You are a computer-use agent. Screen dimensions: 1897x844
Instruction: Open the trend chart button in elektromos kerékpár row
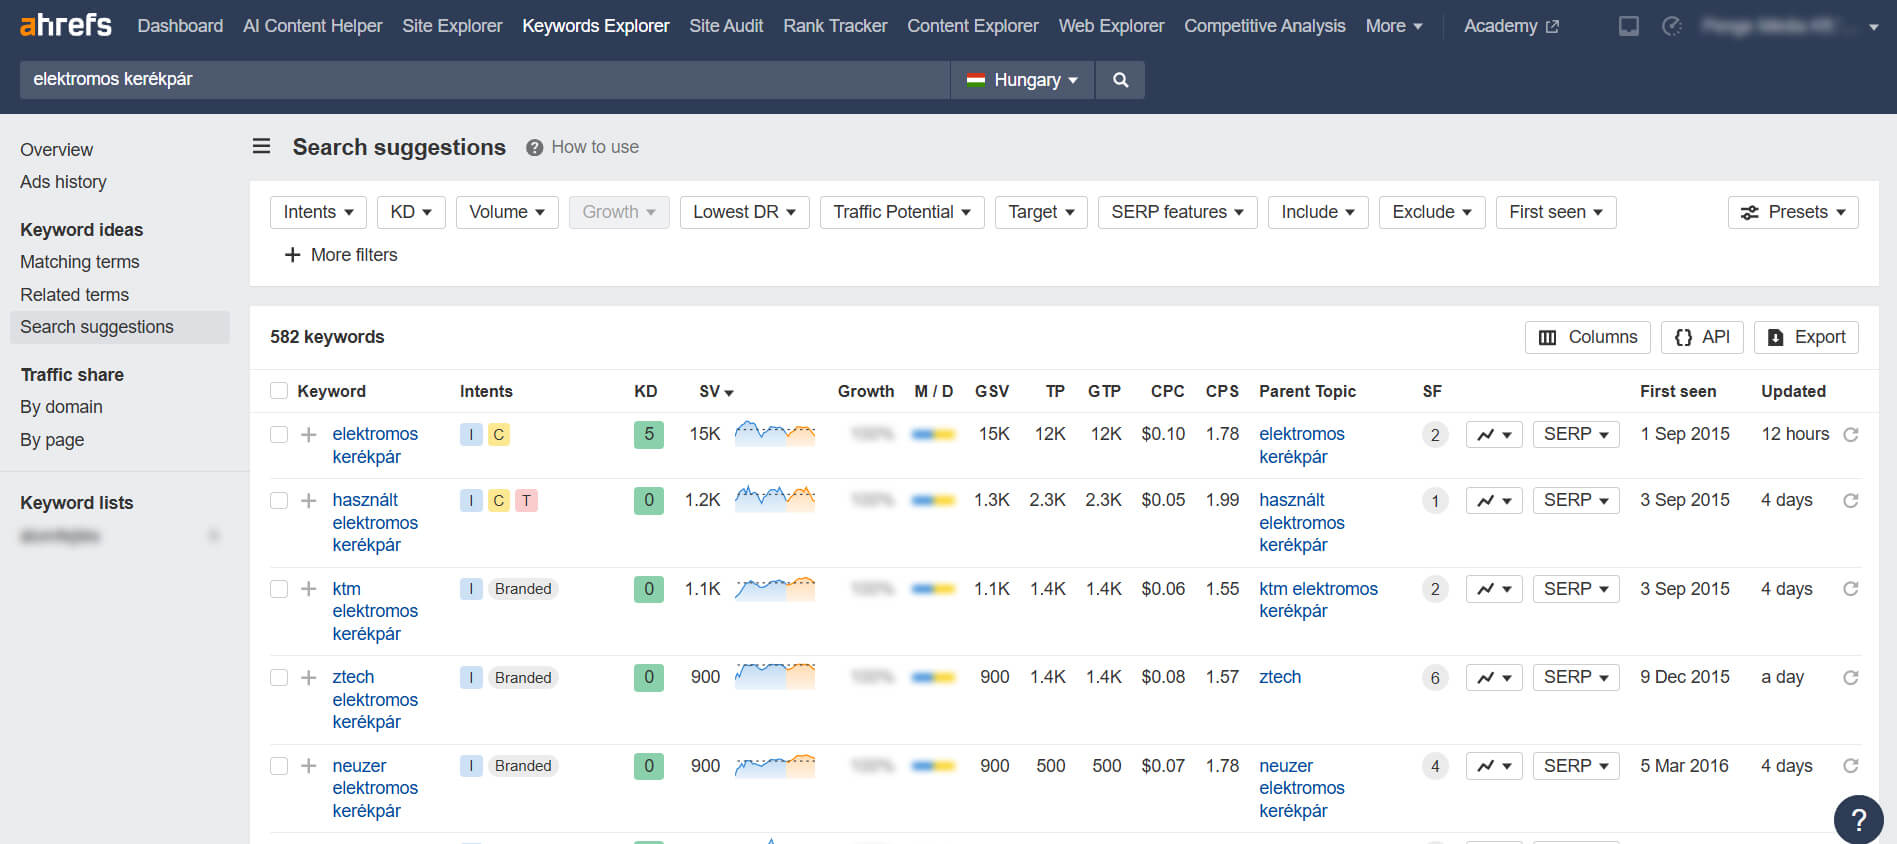(1494, 434)
